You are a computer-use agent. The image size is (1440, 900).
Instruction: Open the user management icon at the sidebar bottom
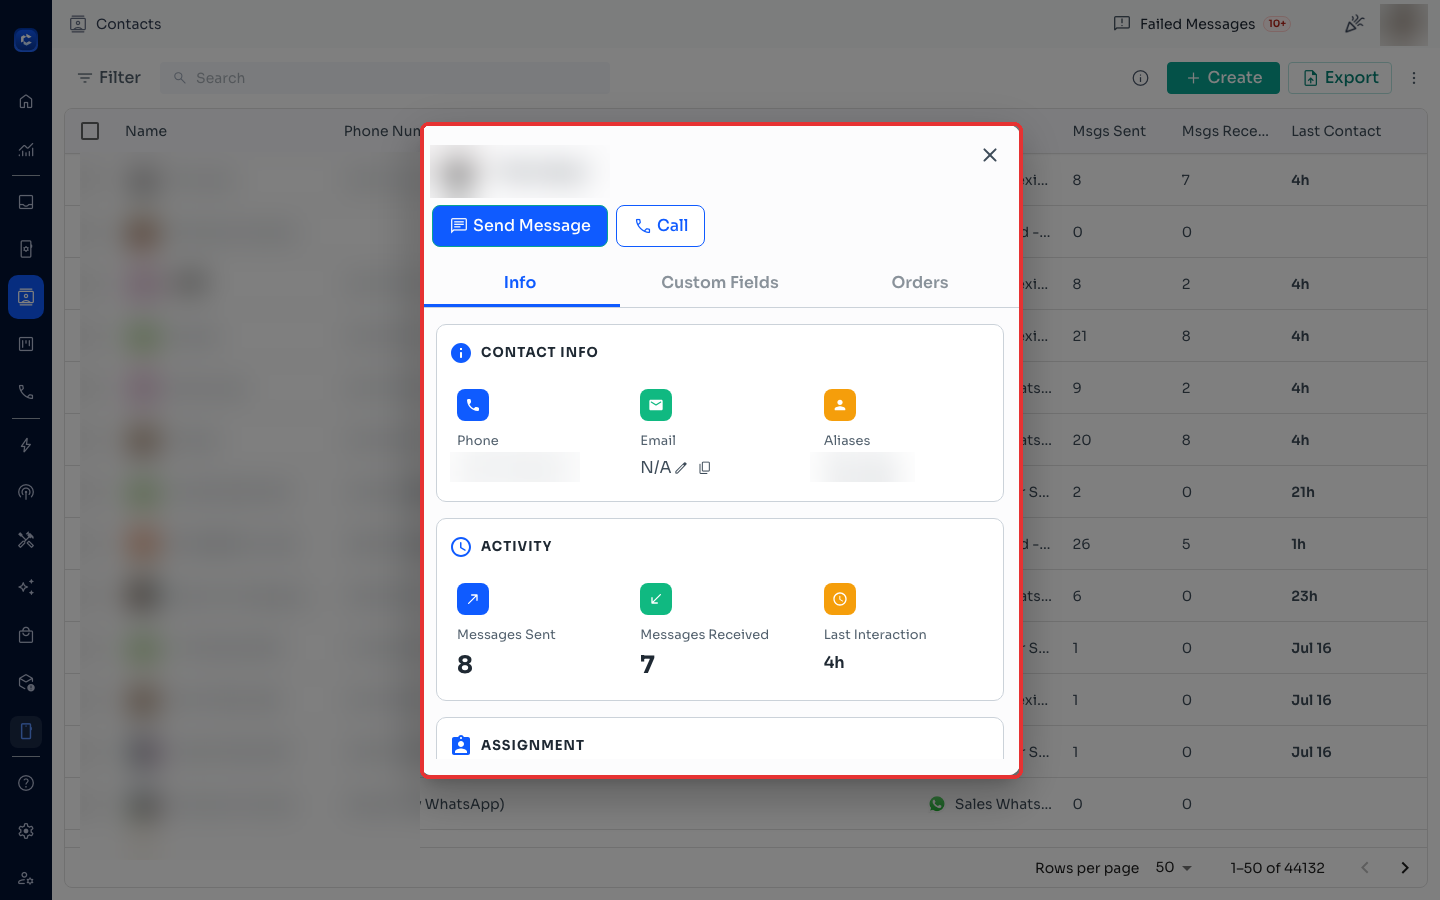point(26,878)
